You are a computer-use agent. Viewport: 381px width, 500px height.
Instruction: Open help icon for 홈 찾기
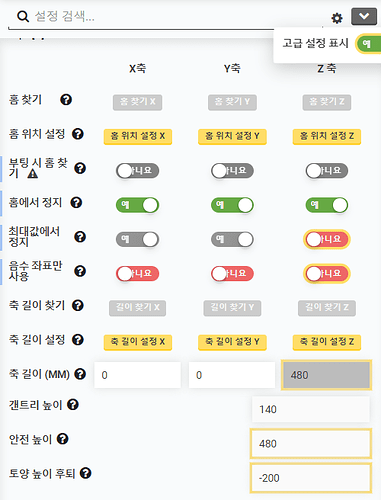point(66,99)
